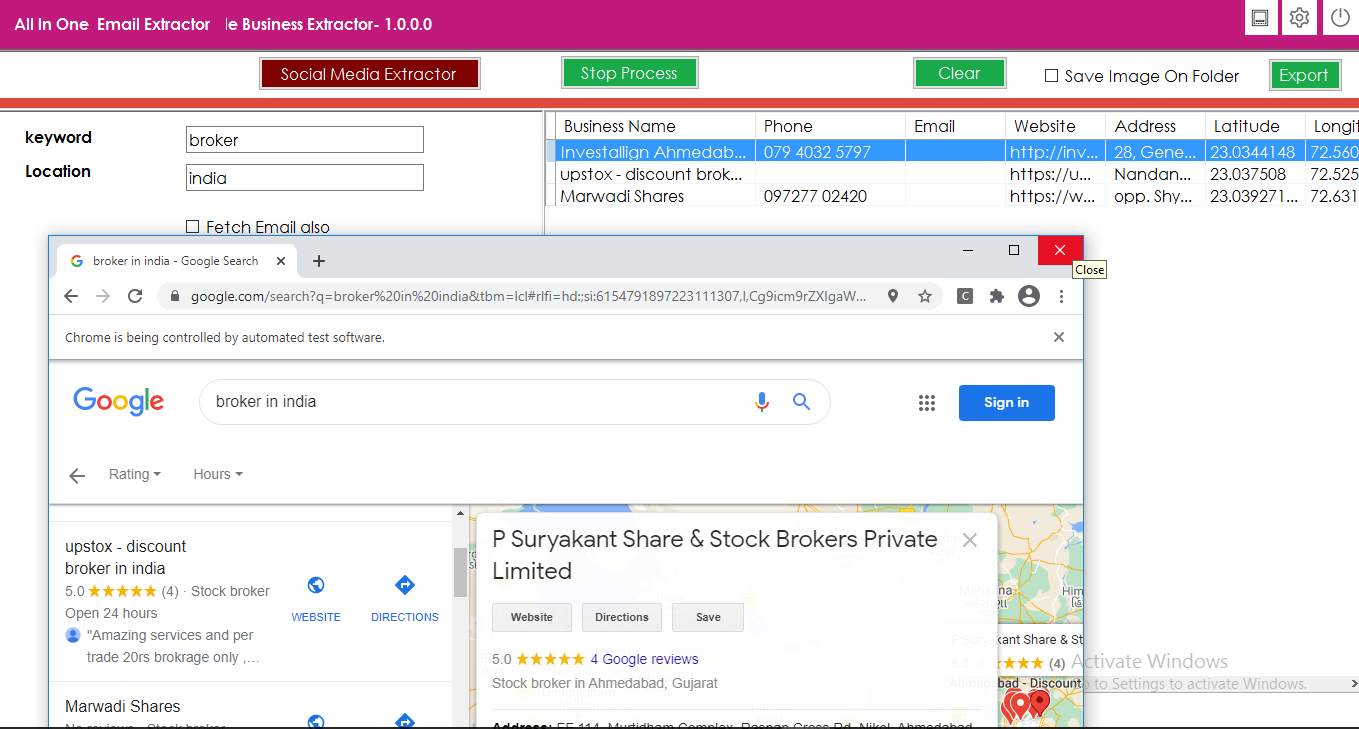Open the Google apps grid

pyautogui.click(x=927, y=403)
